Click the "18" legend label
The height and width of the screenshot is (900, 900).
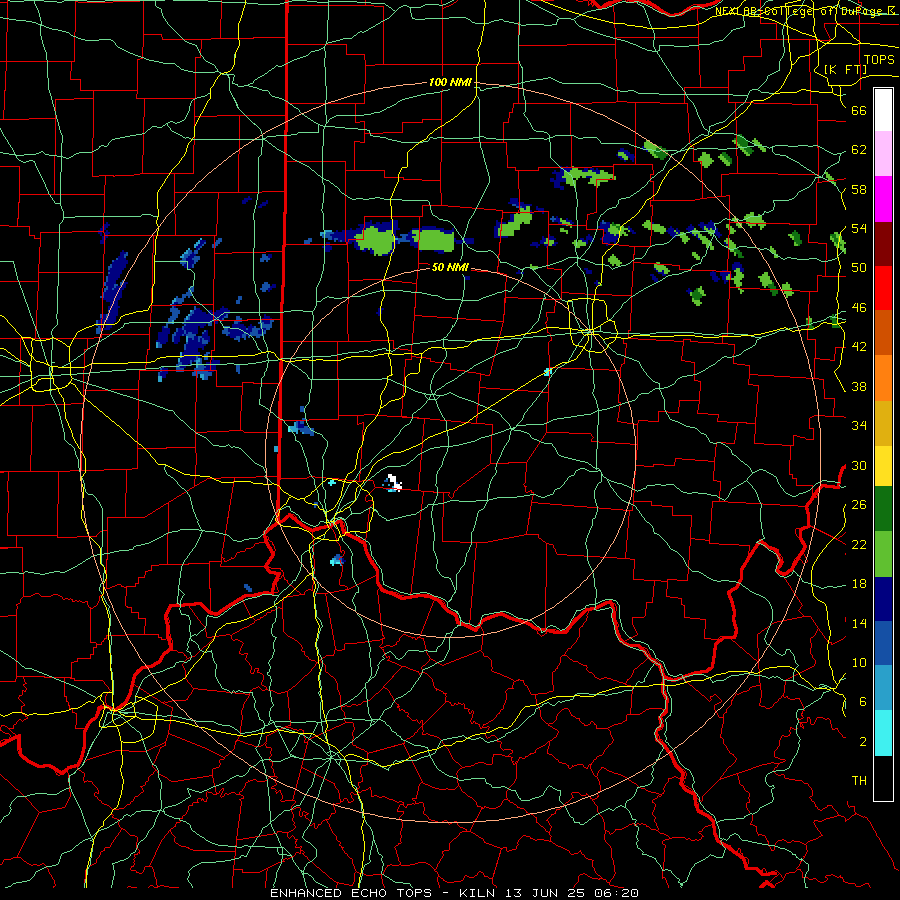point(859,584)
